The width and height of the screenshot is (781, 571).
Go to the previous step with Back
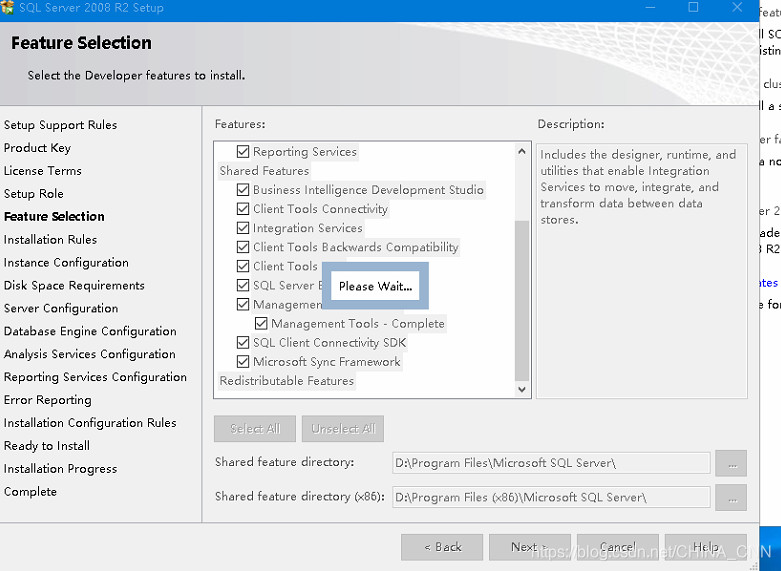(442, 547)
